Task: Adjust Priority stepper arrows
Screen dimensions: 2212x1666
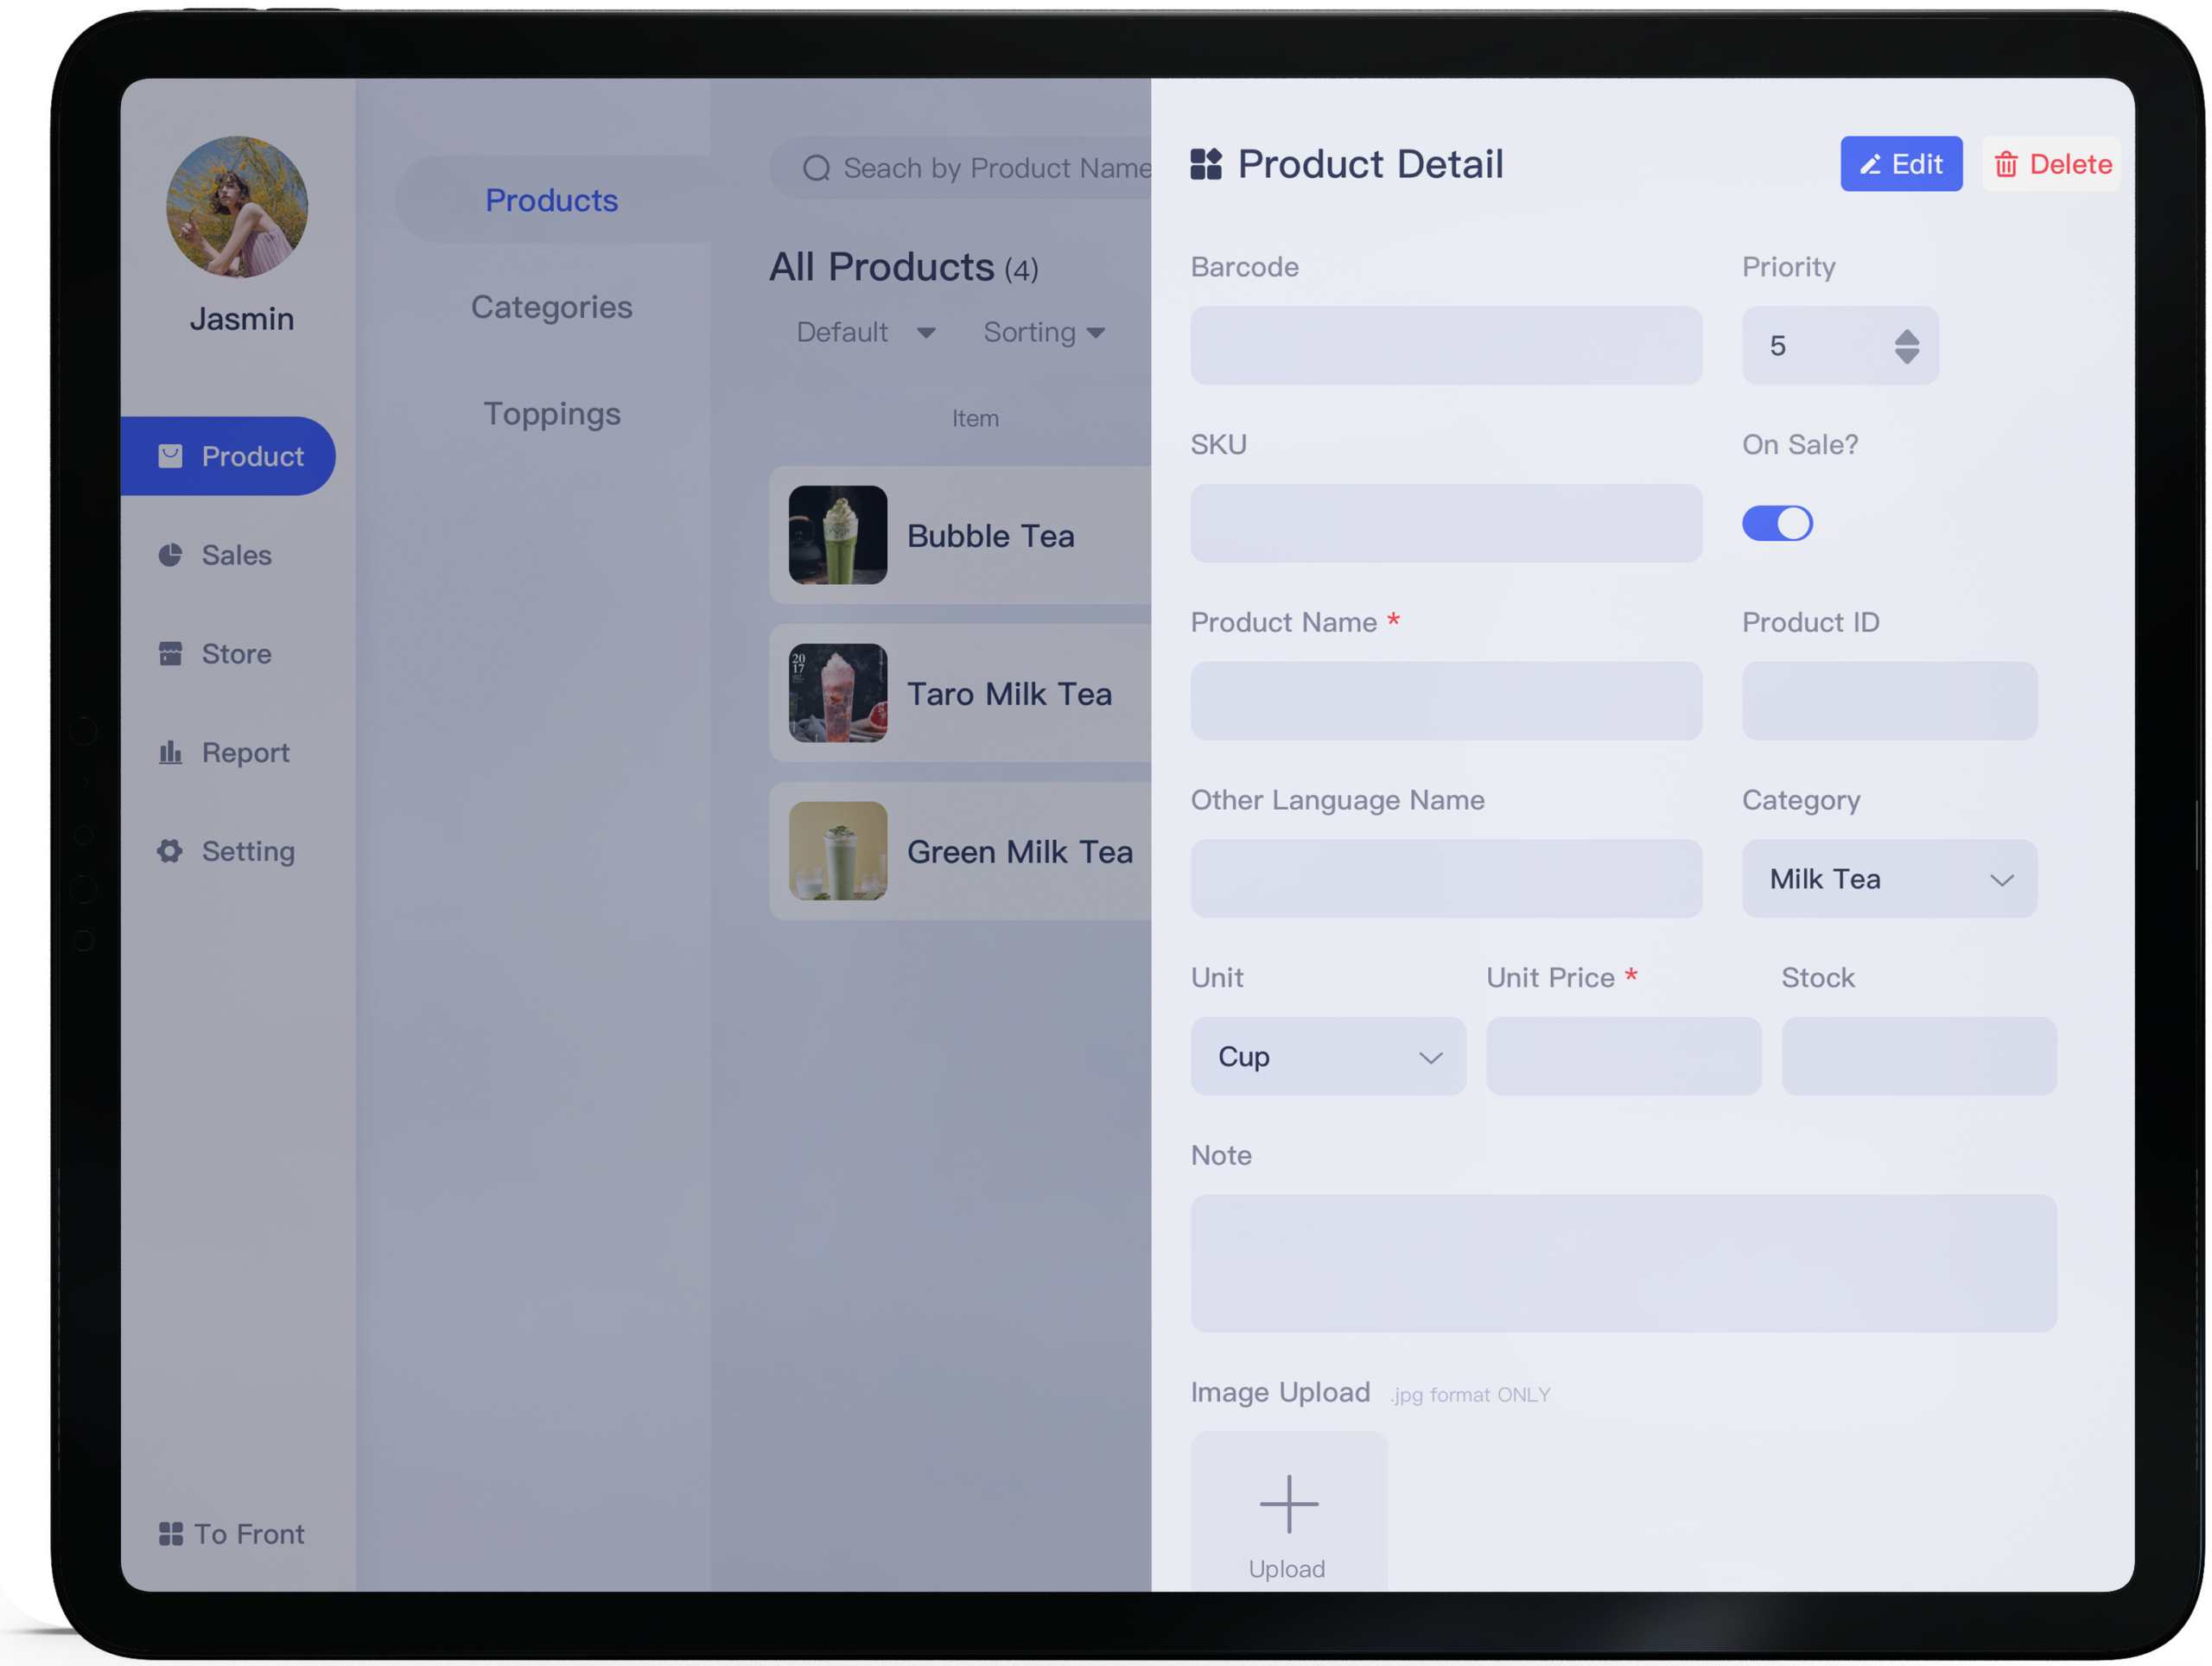Action: pos(1906,346)
